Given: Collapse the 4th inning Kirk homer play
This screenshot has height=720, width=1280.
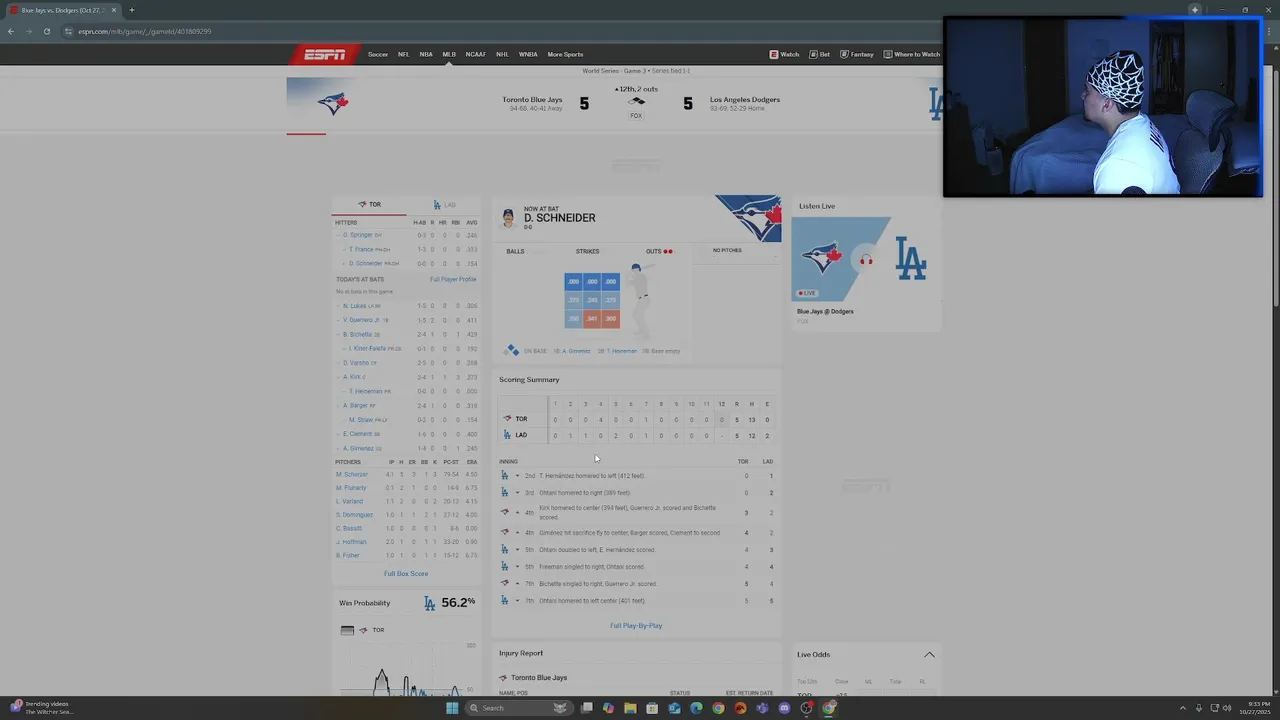Looking at the screenshot, I should 517,512.
